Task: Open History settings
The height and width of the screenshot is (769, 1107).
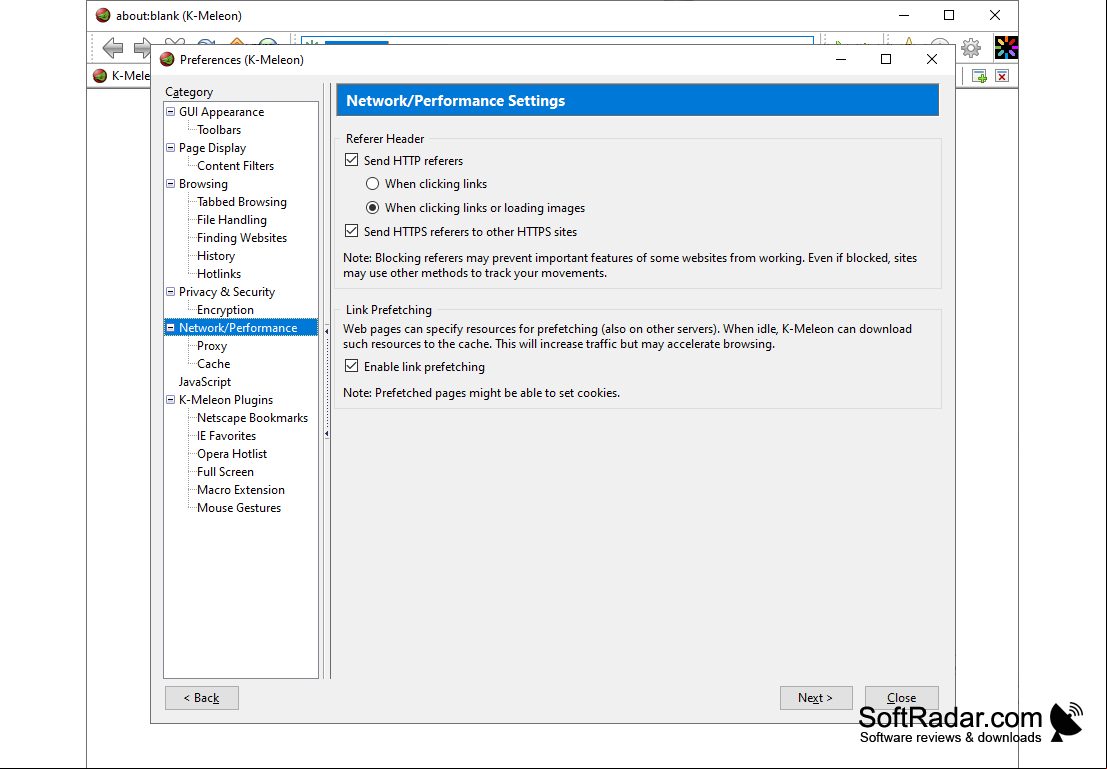Action: (x=215, y=256)
